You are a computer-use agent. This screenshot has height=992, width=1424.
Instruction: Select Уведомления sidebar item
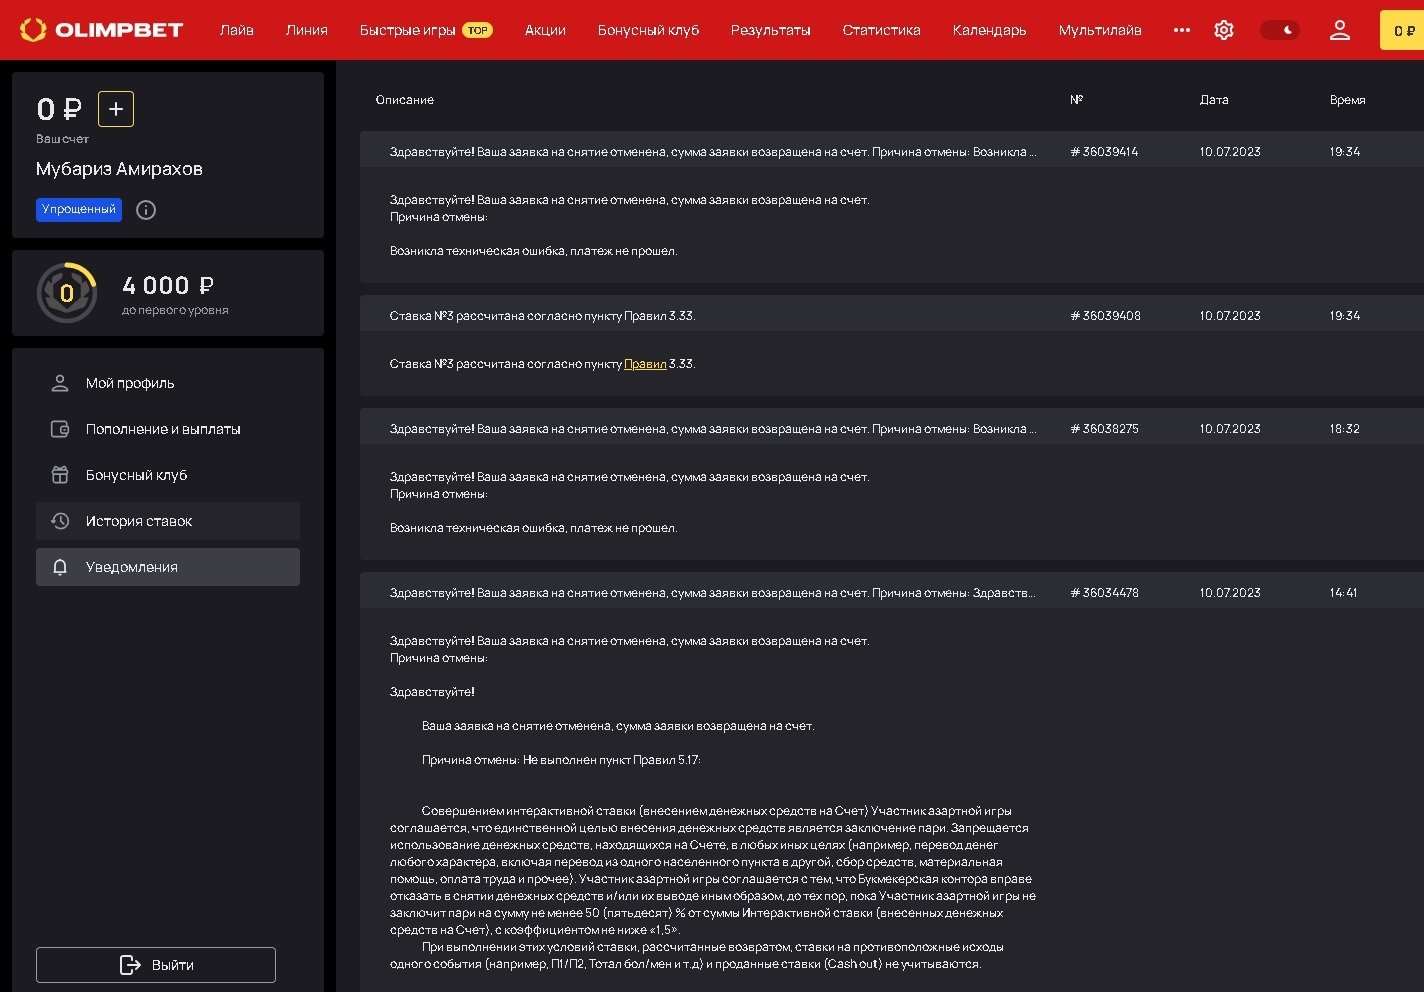click(x=132, y=567)
